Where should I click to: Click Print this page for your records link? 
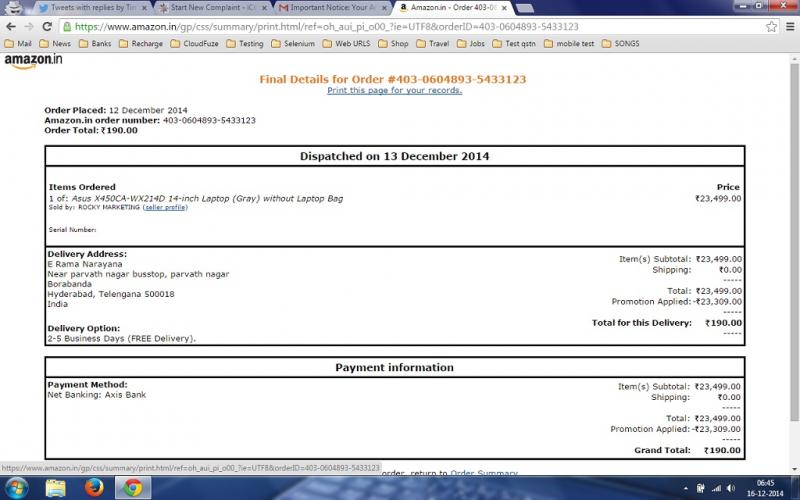[394, 90]
